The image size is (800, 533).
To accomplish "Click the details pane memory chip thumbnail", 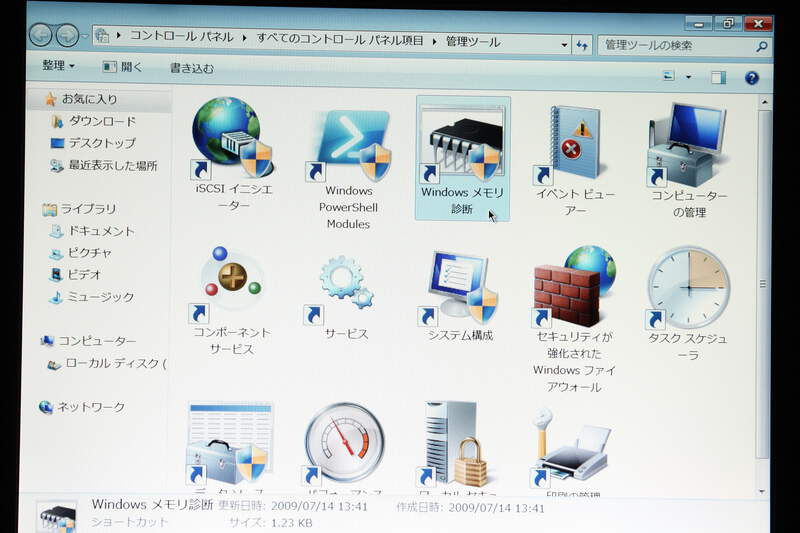I will coord(58,518).
